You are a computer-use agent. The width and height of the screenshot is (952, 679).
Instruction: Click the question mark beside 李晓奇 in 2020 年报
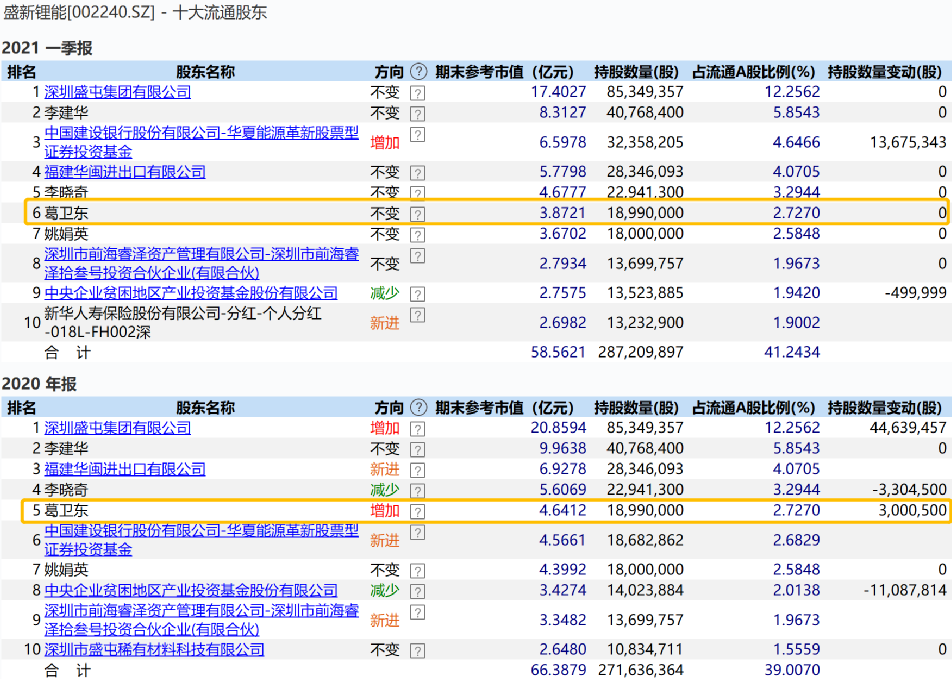tap(418, 490)
